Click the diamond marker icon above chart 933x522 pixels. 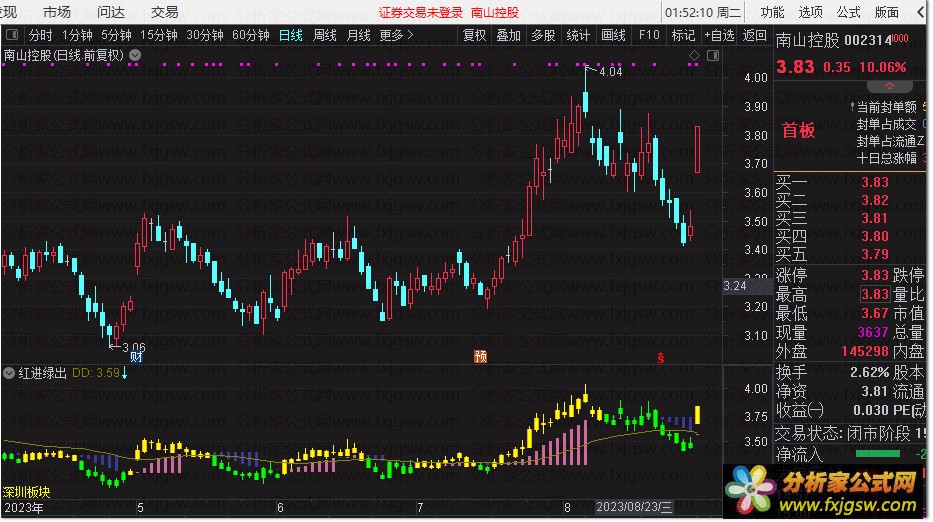(x=694, y=55)
